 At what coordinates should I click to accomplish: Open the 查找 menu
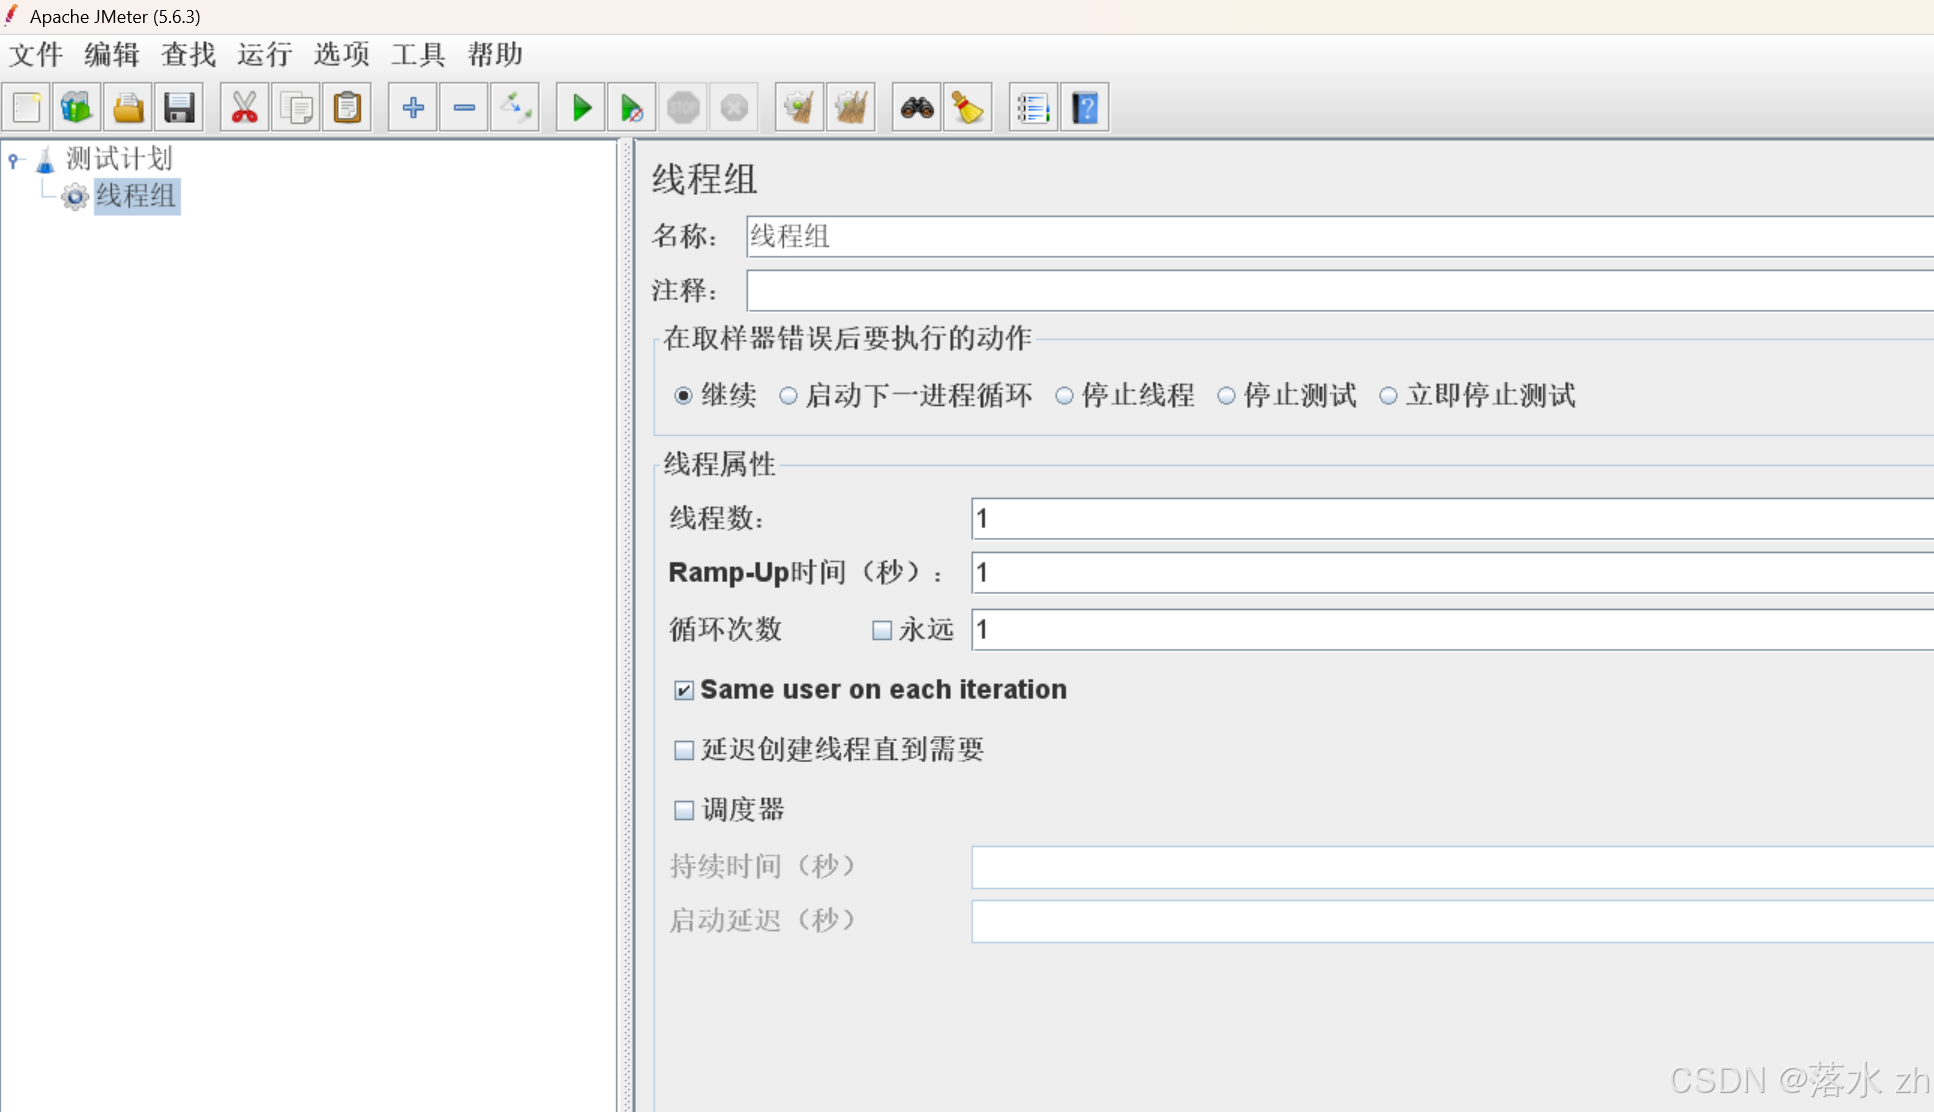pos(188,54)
